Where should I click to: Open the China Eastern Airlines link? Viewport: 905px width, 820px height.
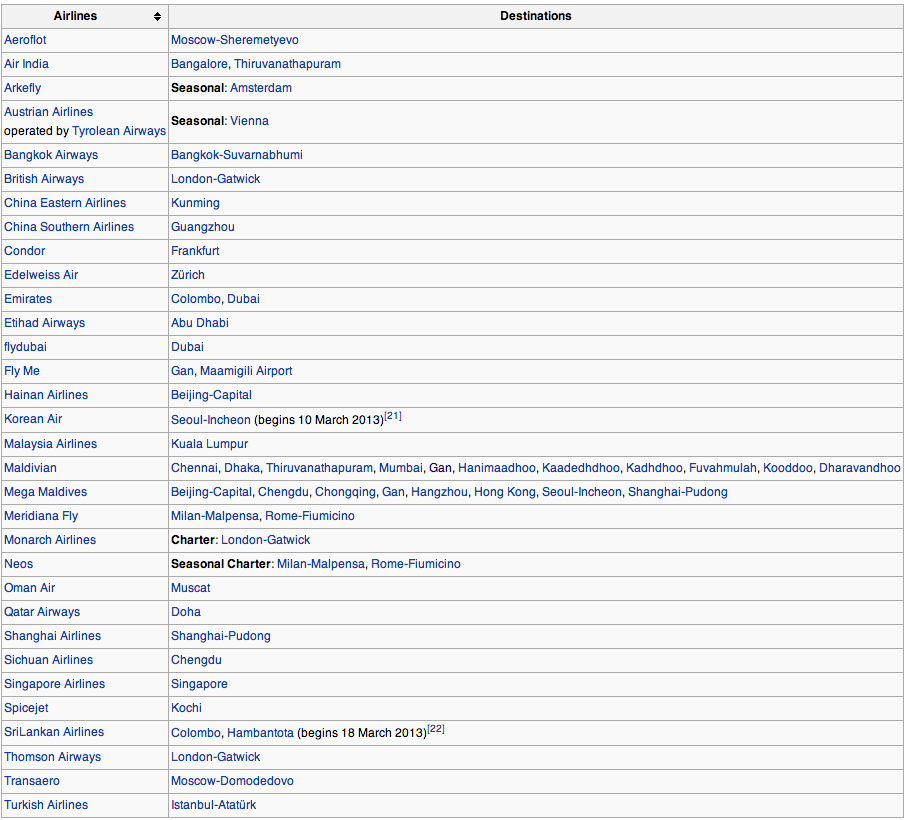pos(65,203)
